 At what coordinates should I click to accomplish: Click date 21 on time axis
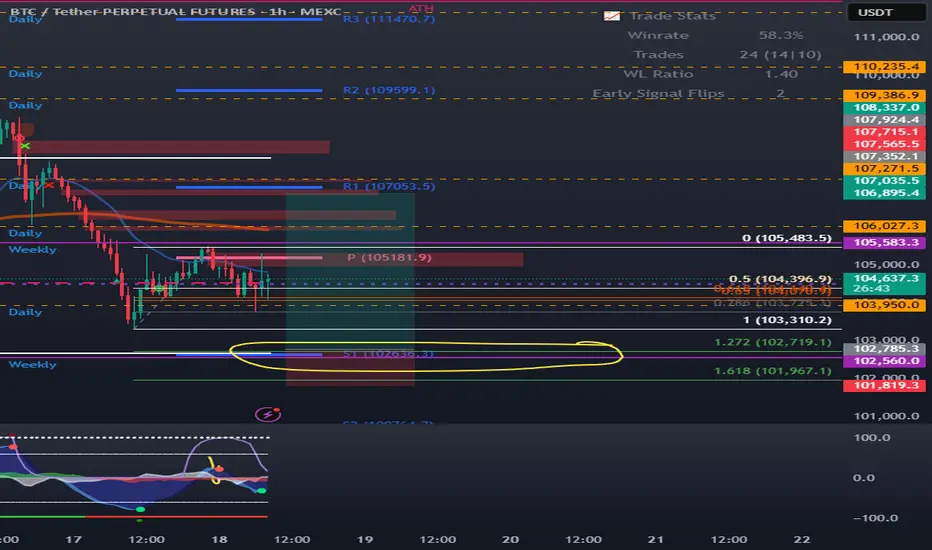(x=656, y=539)
